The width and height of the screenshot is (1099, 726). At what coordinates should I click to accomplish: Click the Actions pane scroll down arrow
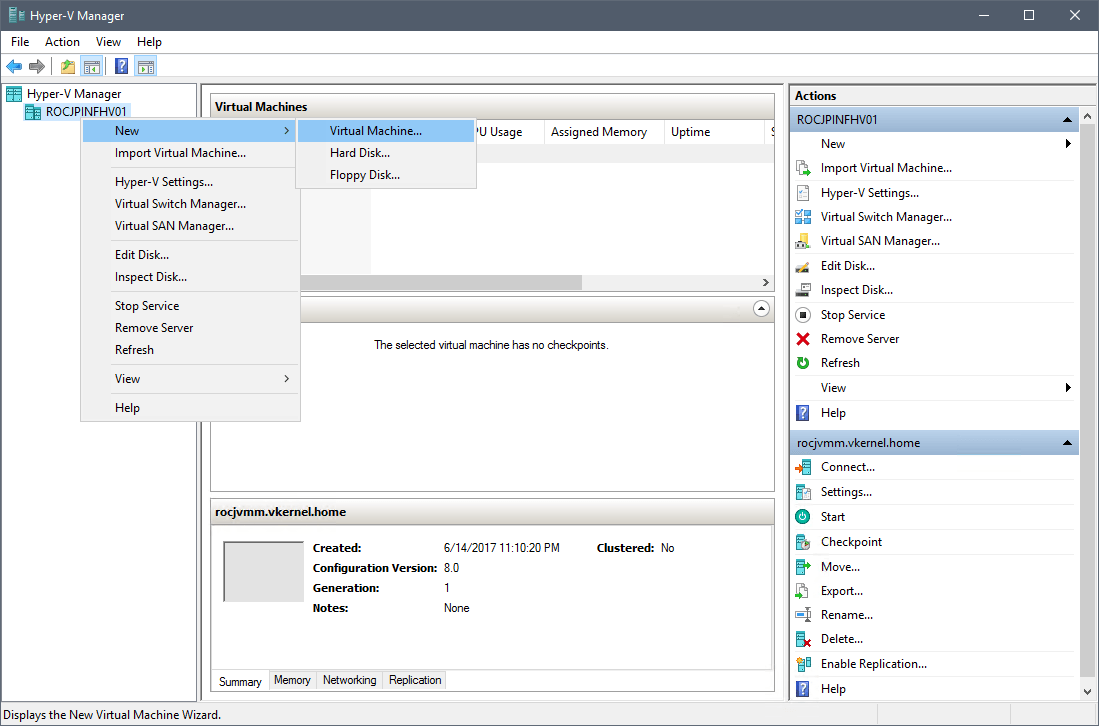[x=1087, y=692]
